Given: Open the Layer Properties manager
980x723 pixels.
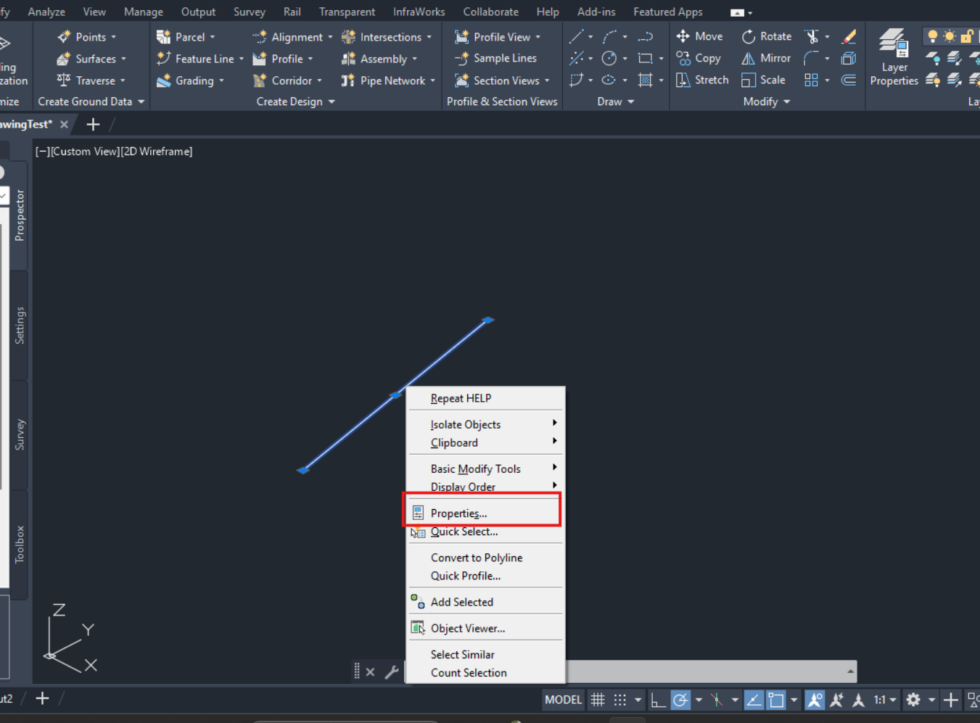Looking at the screenshot, I should tap(893, 58).
